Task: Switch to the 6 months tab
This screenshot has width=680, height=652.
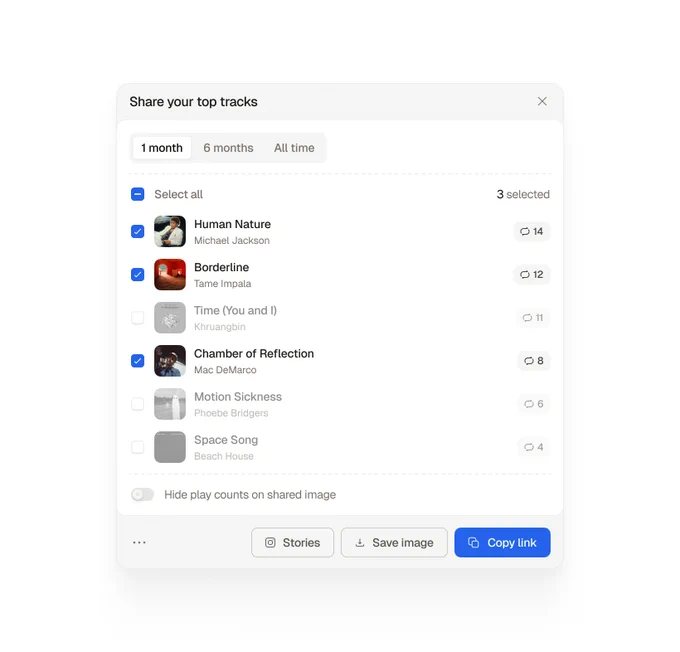Action: tap(228, 148)
